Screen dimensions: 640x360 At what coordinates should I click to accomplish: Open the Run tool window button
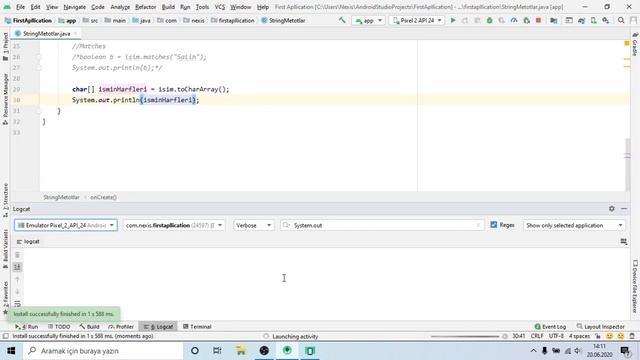[x=27, y=327]
